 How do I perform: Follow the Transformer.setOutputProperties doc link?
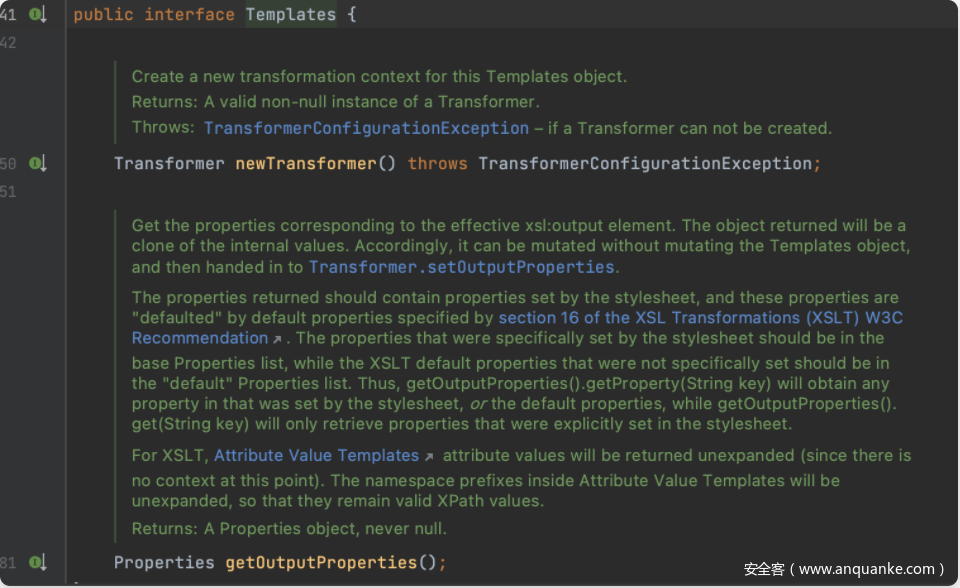pos(461,267)
